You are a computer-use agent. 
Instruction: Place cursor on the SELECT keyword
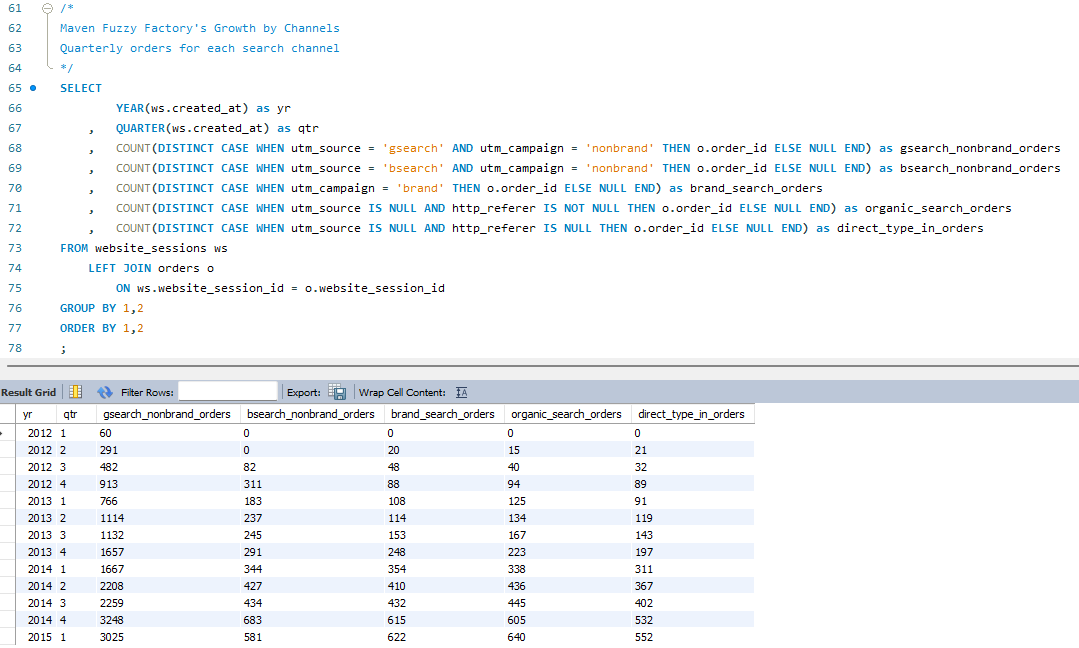pyautogui.click(x=79, y=88)
